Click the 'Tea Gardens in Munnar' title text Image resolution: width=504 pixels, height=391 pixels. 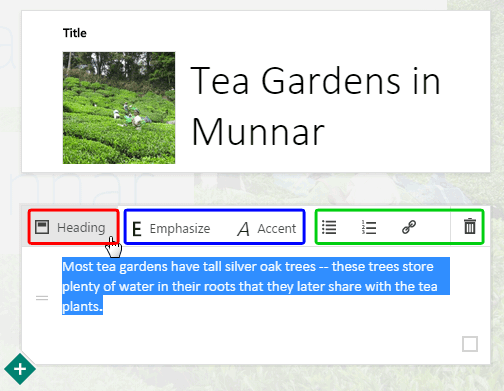click(315, 106)
